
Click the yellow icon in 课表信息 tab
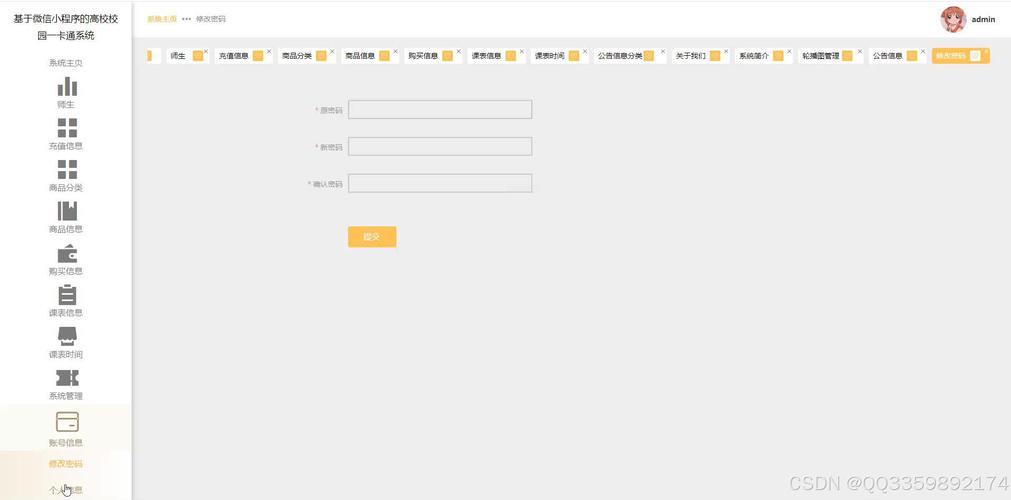pos(511,56)
